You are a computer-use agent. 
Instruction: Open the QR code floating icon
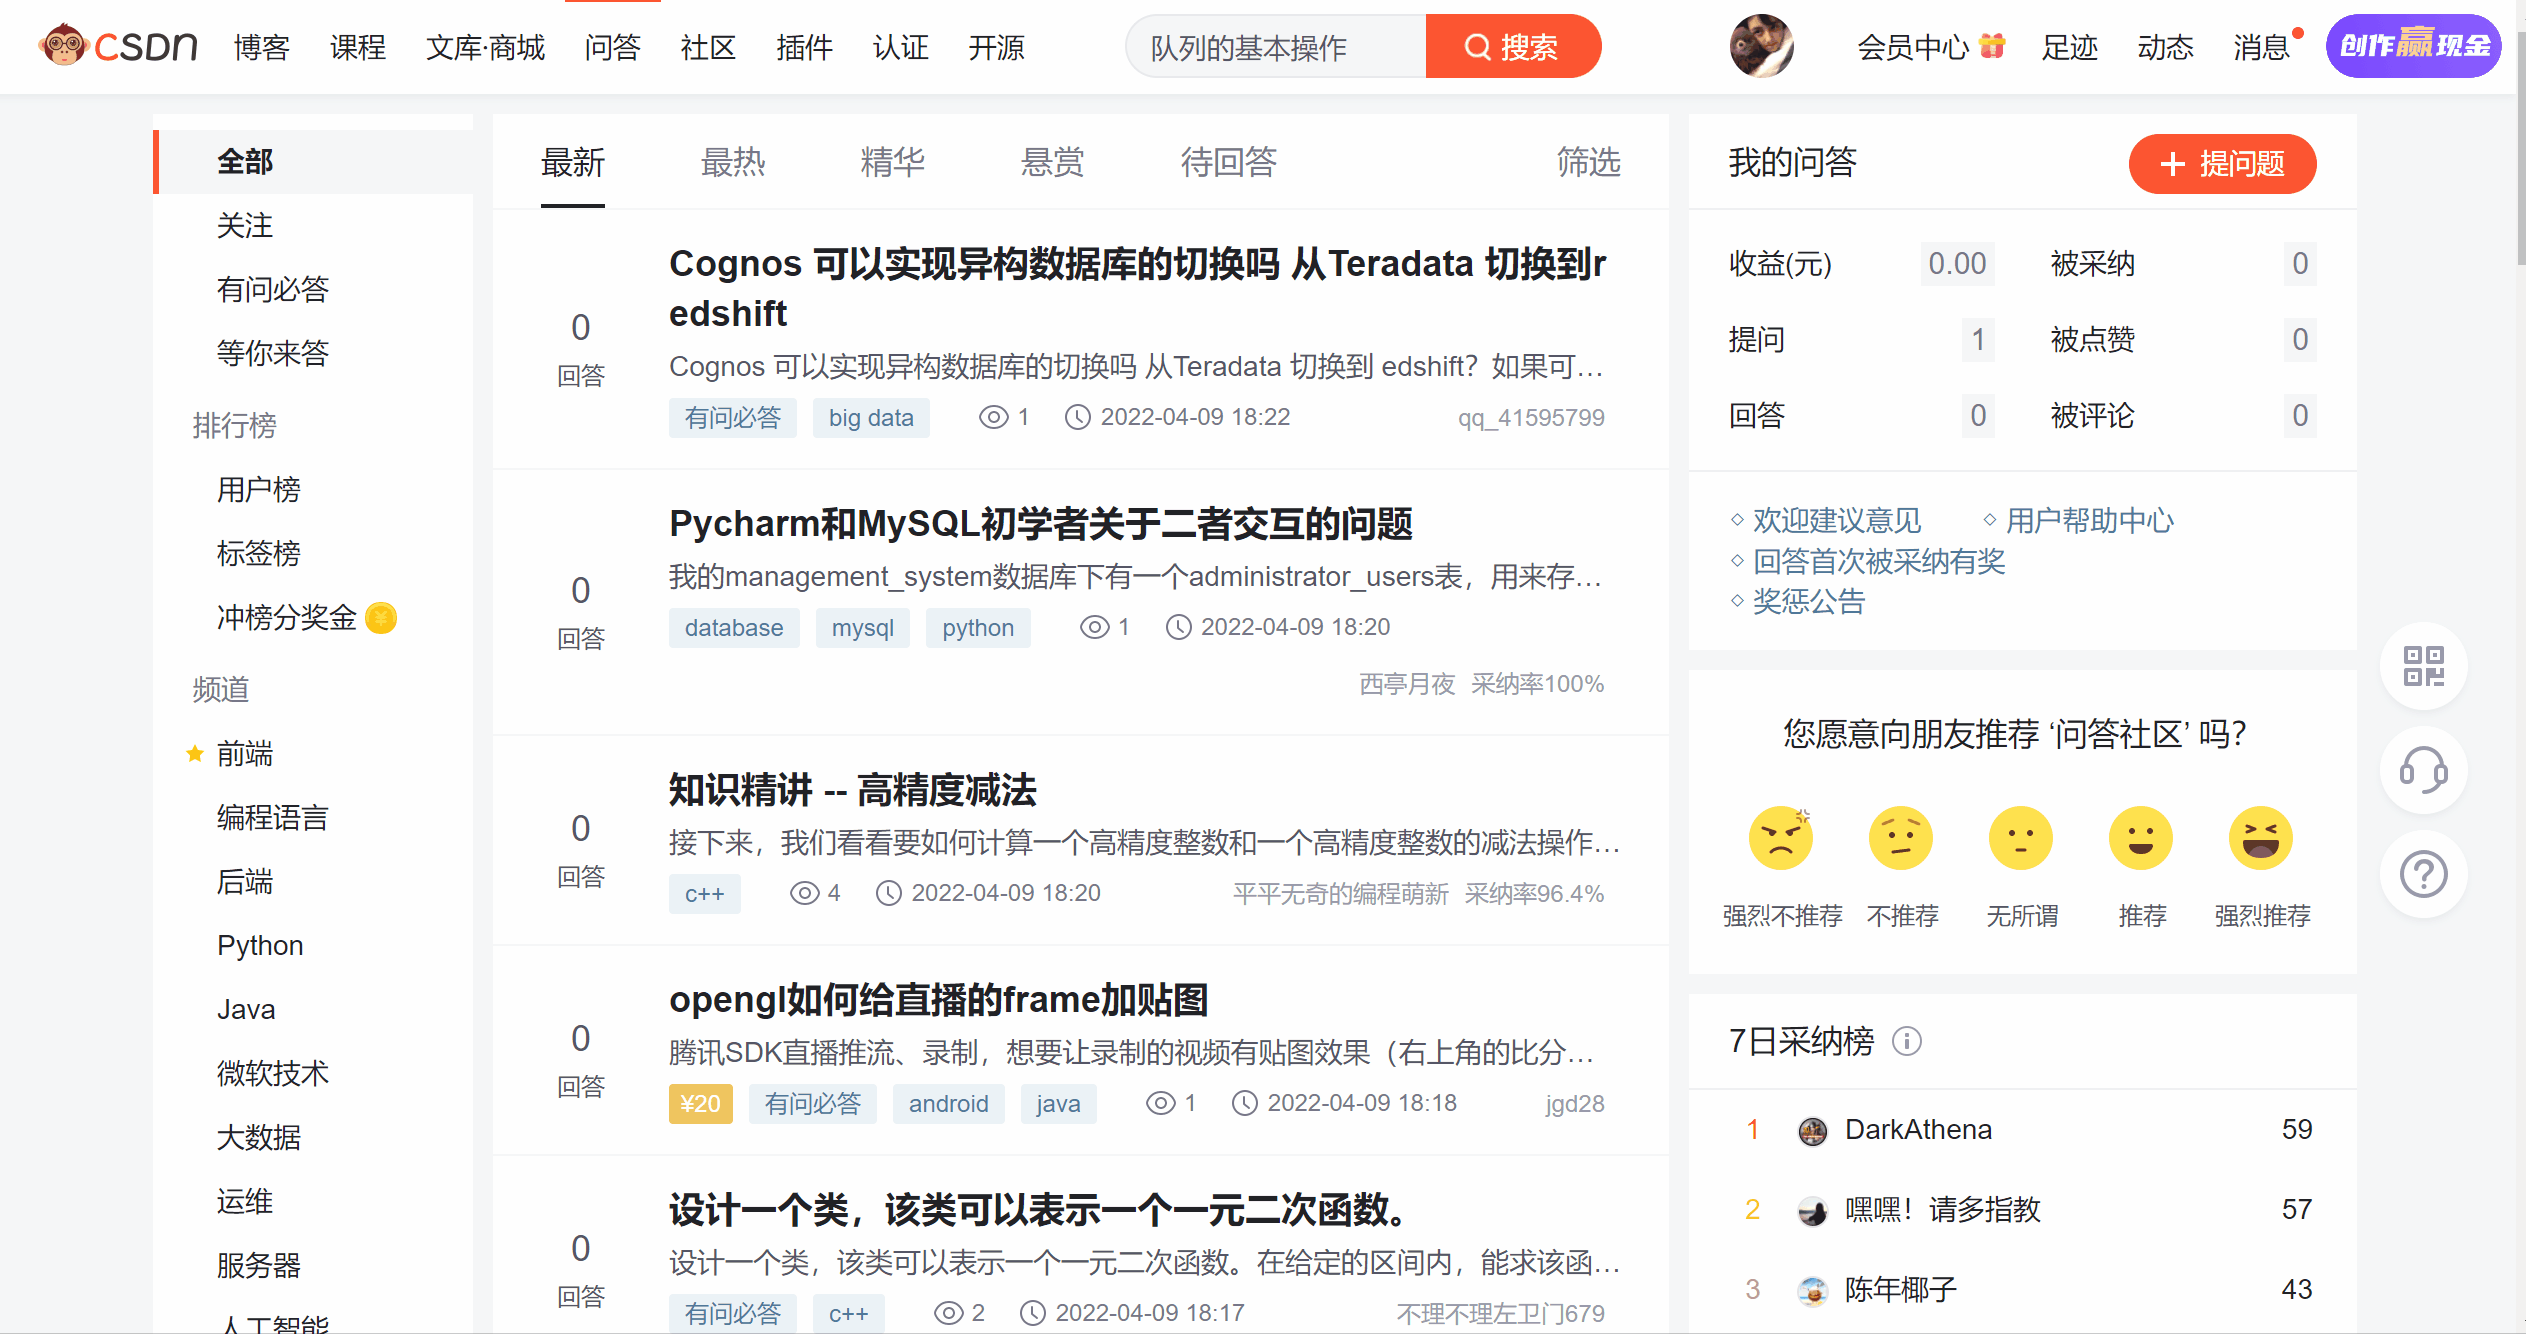point(2423,666)
